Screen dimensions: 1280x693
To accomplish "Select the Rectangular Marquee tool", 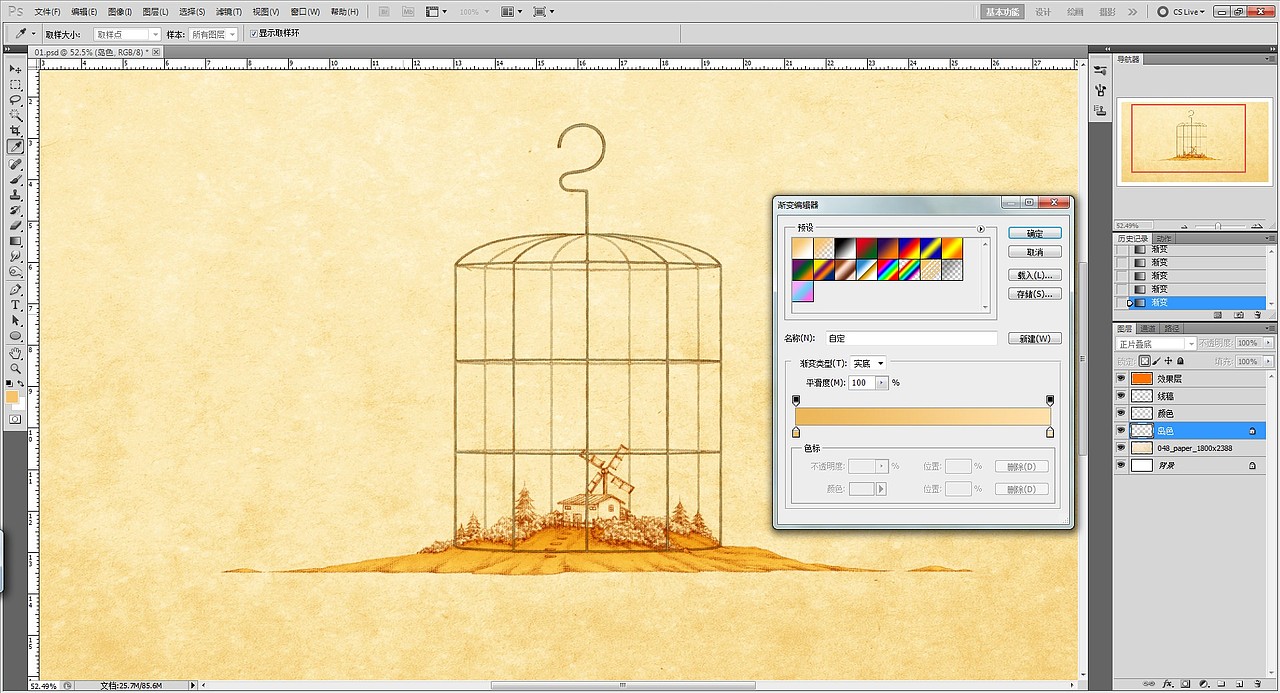I will (x=15, y=85).
